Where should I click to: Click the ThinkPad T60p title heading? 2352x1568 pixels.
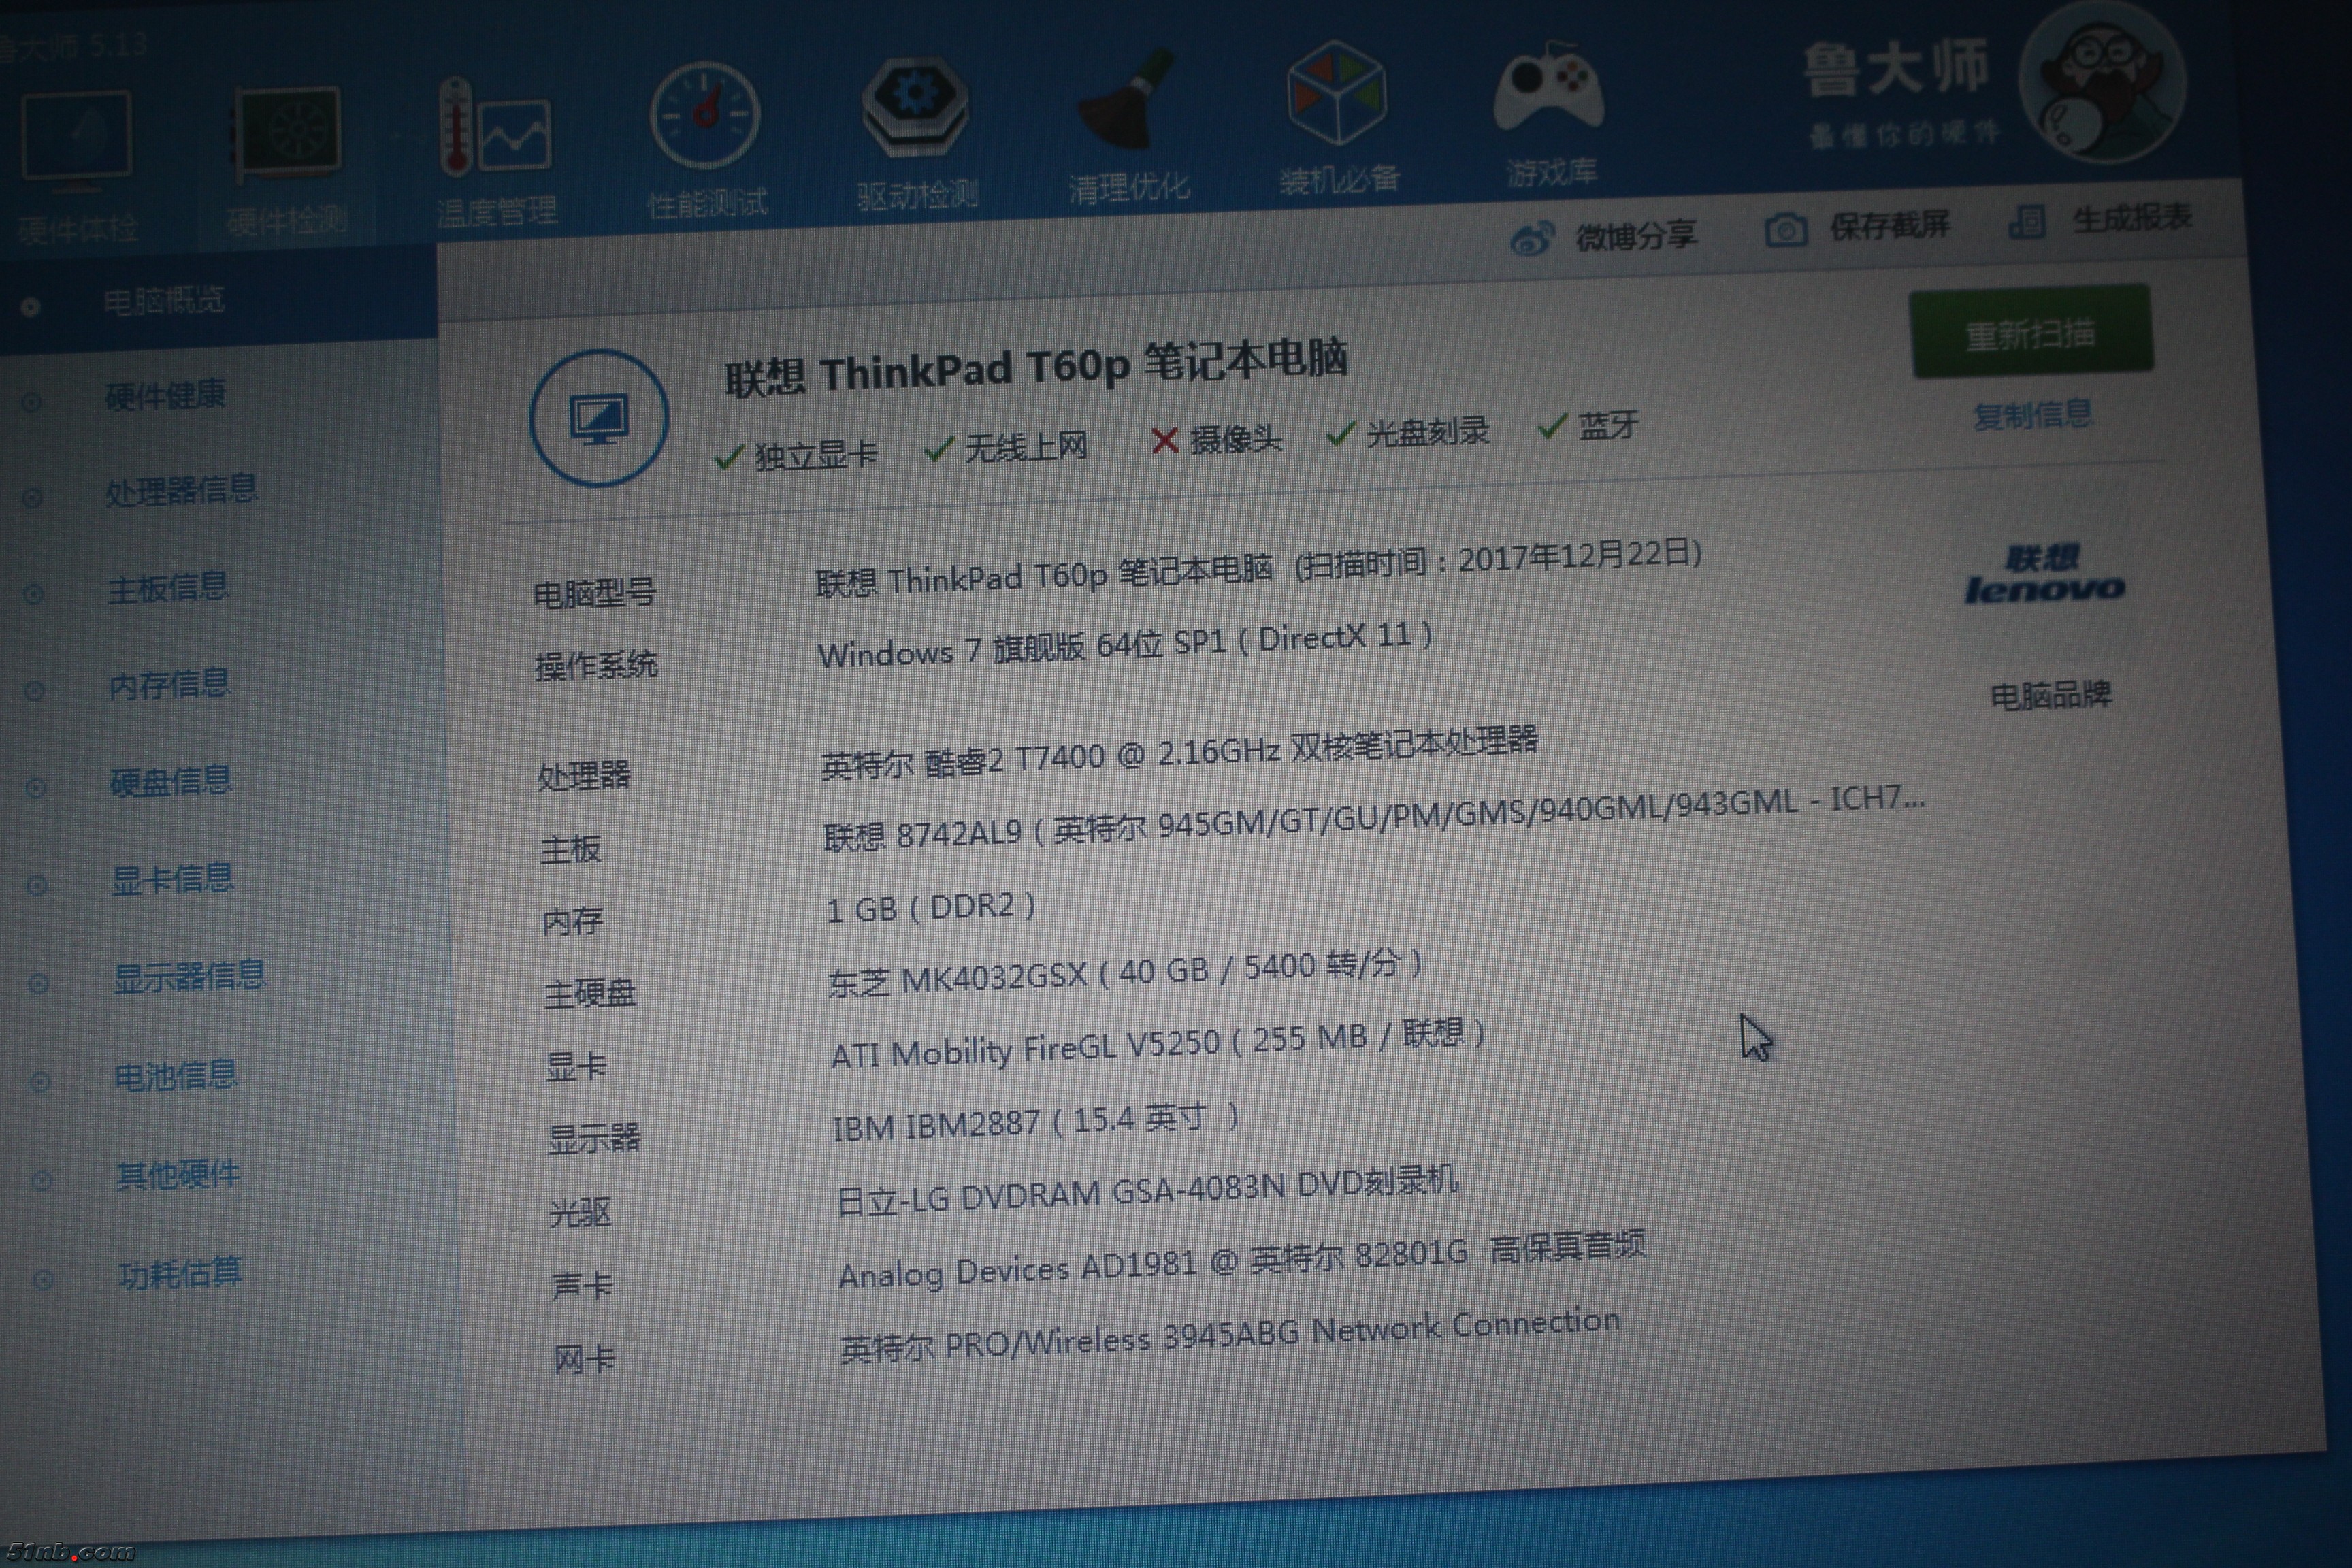(1036, 368)
